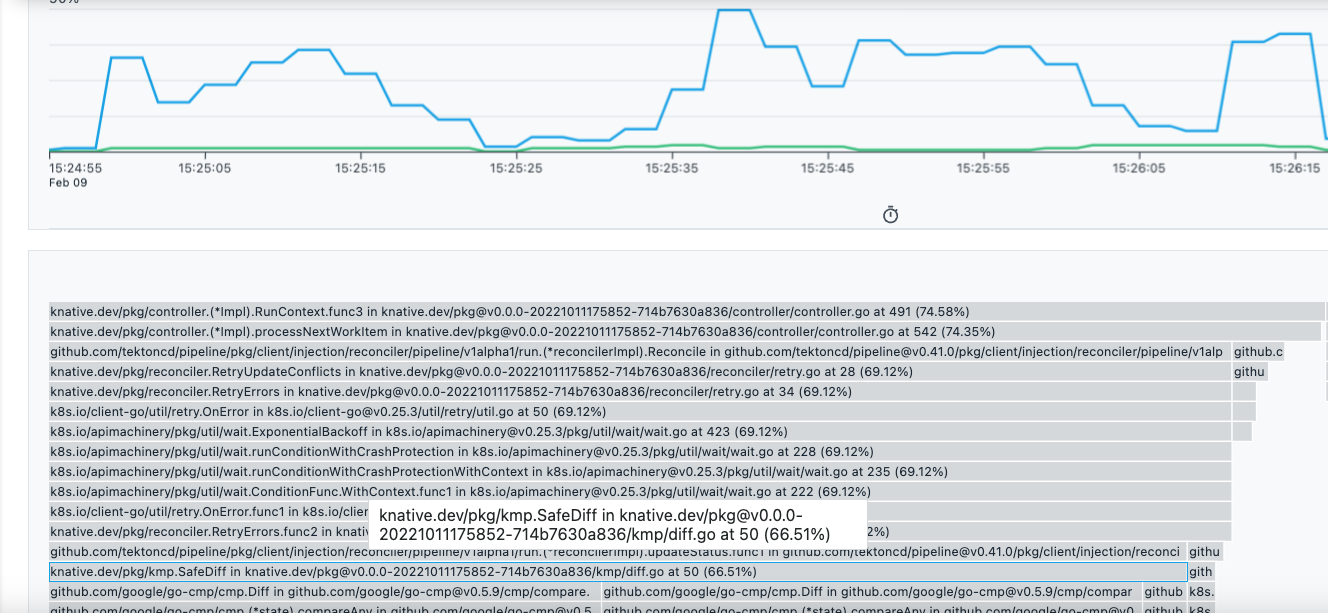Select the kmp.SafeDiff frame in the flame graph
1328x613 pixels.
coord(400,571)
